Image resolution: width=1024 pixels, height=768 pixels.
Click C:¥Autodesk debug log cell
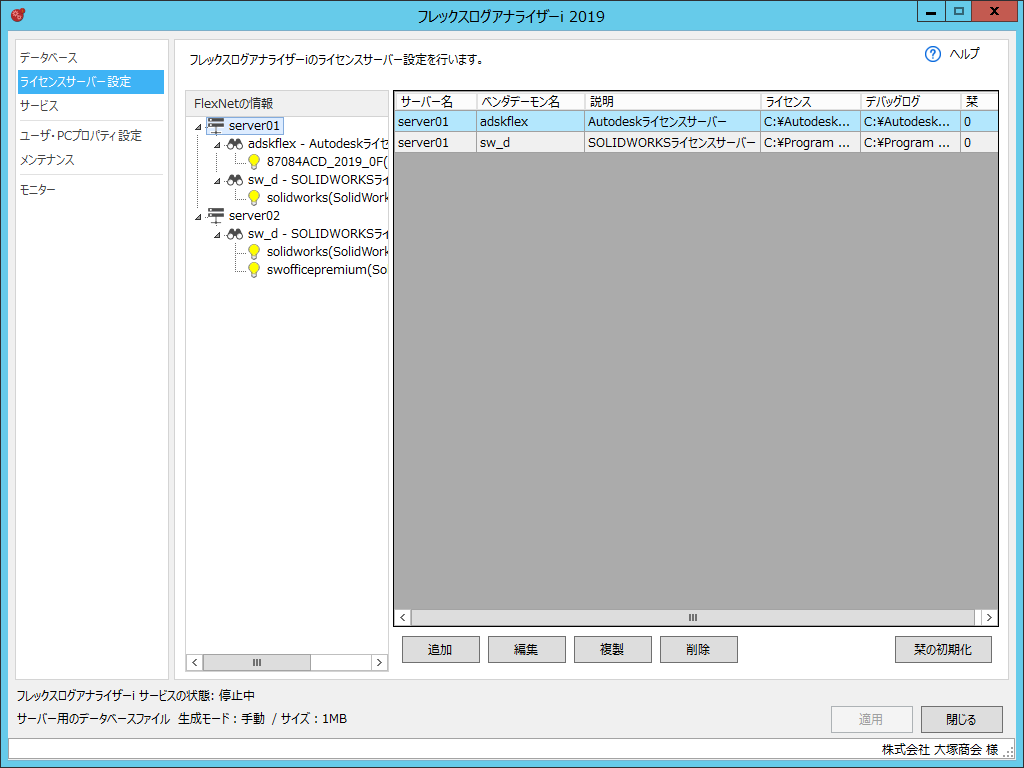point(910,121)
